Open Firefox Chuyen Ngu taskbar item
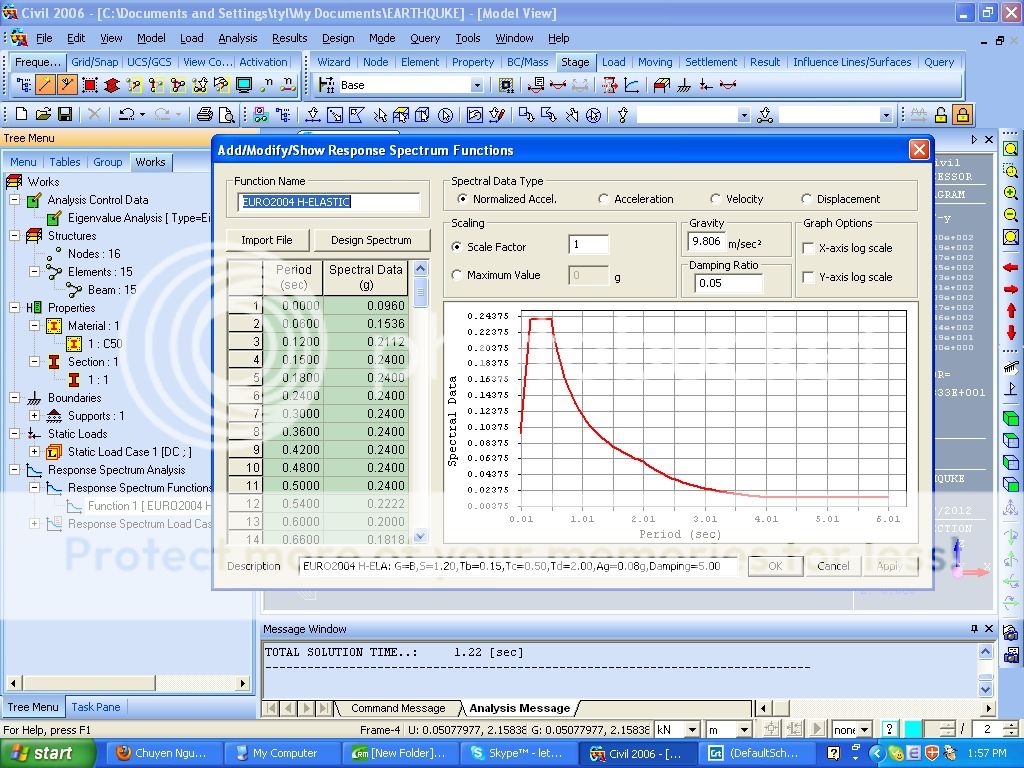Viewport: 1024px width, 768px height. (x=163, y=753)
